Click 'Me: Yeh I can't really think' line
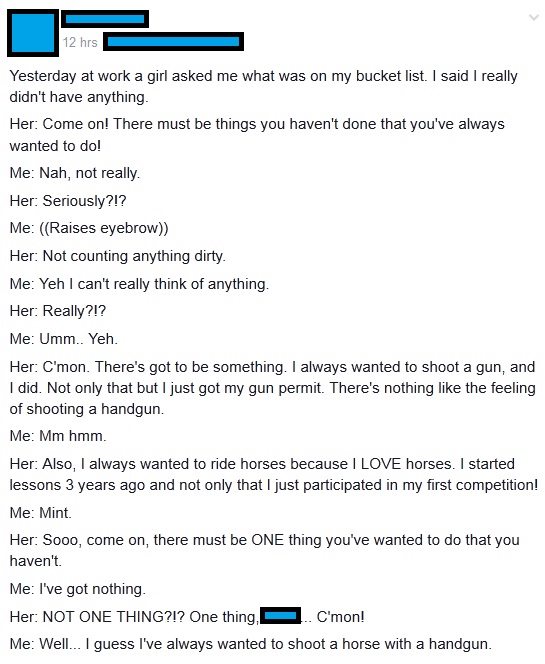Image resolution: width=545 pixels, height=664 pixels. pyautogui.click(x=139, y=284)
